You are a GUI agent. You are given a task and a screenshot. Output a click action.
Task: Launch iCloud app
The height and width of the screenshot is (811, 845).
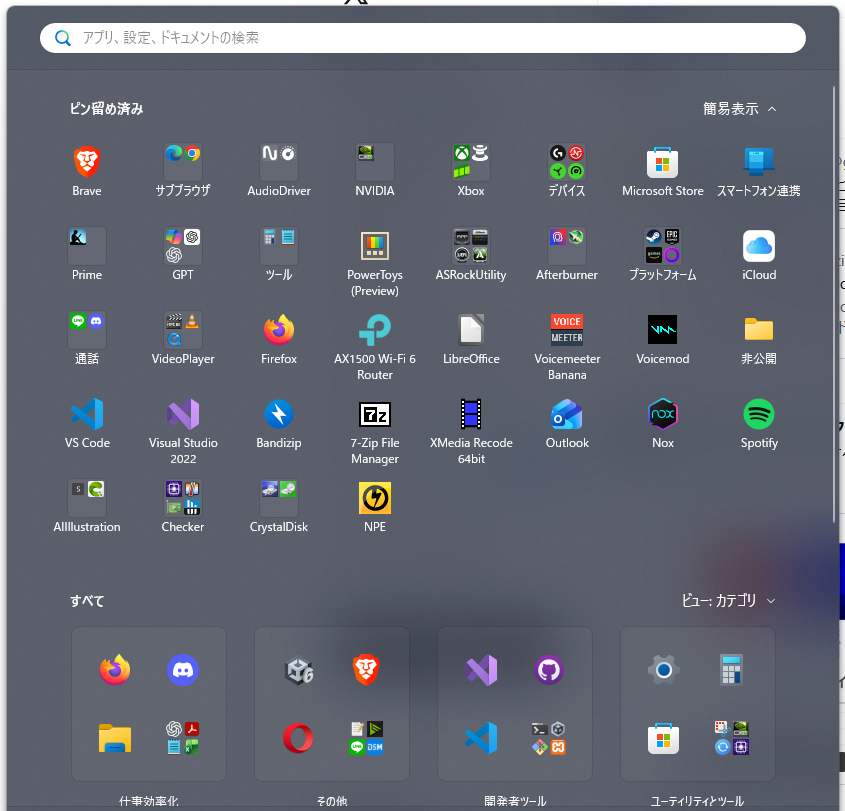pos(759,246)
